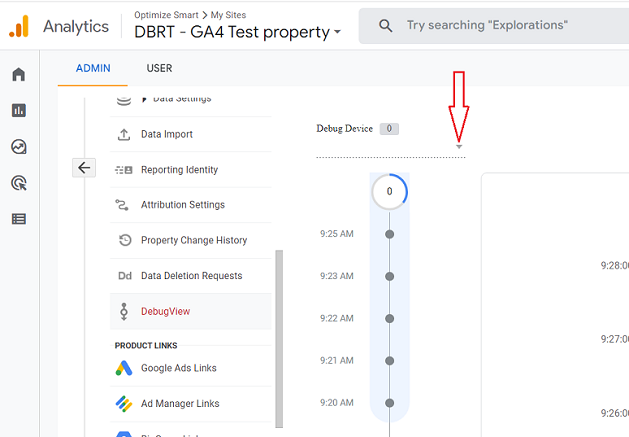This screenshot has width=629, height=437.
Task: Open Google Ads Links
Action: coord(179,368)
